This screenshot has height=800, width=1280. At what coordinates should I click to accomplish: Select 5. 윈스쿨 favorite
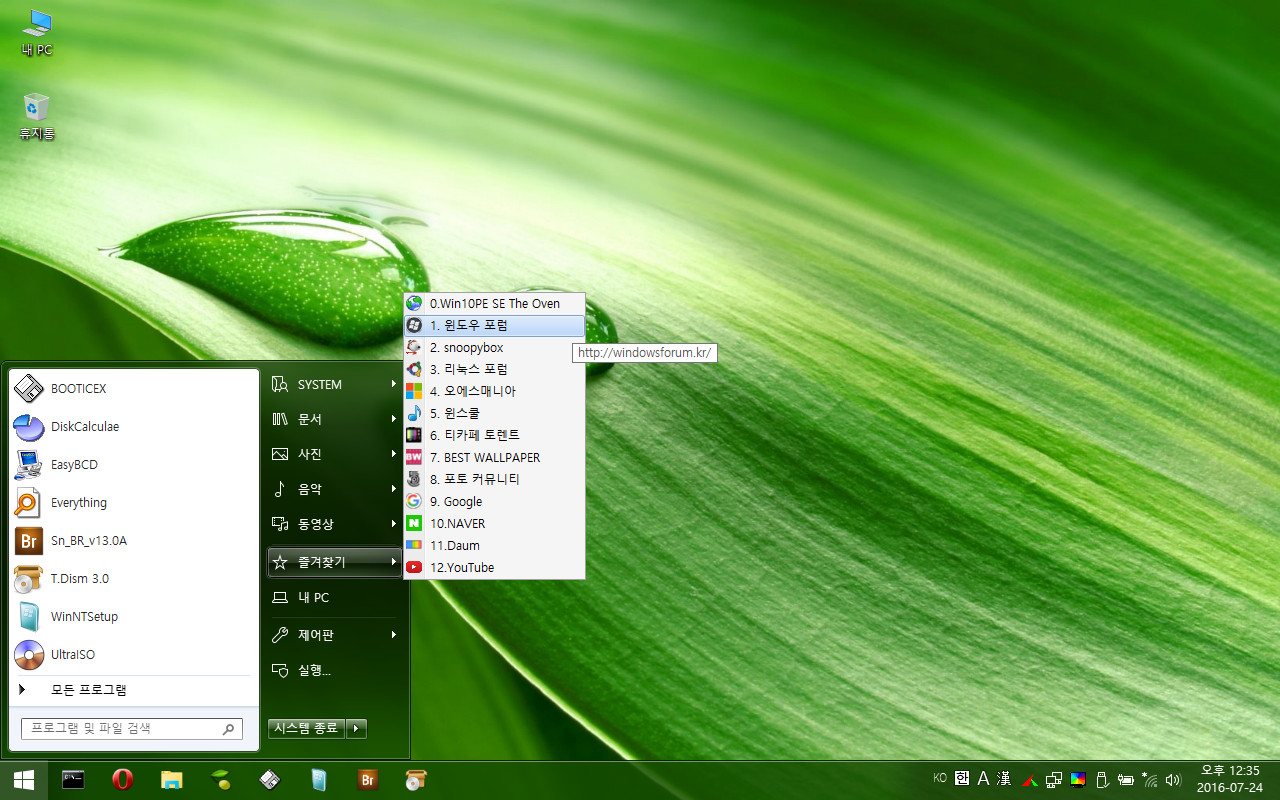pyautogui.click(x=494, y=413)
